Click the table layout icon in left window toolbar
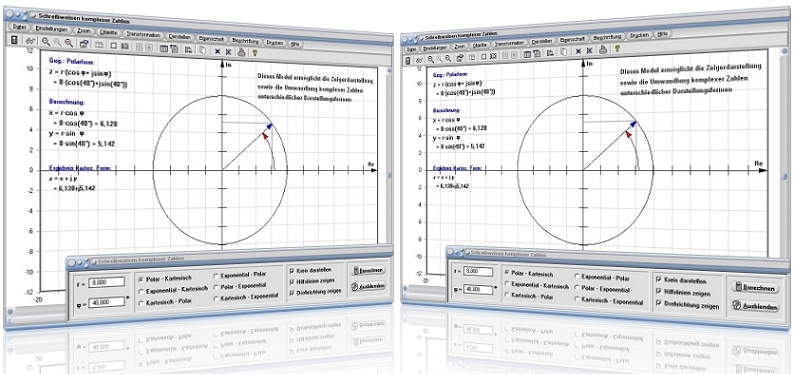The height and width of the screenshot is (374, 794). [x=164, y=49]
